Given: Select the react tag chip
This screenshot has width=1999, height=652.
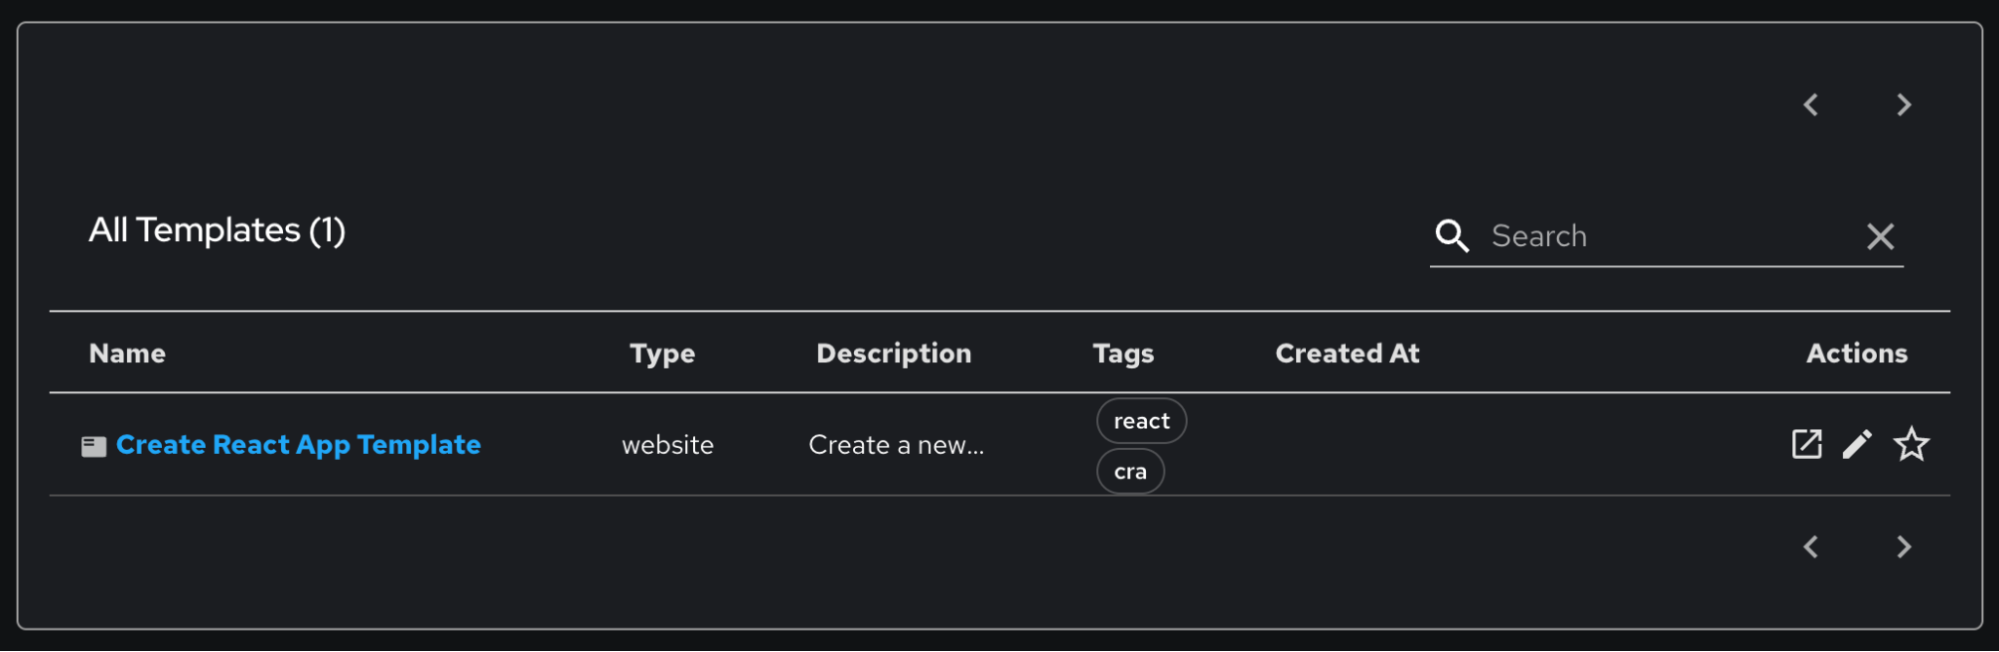Looking at the screenshot, I should pyautogui.click(x=1141, y=421).
